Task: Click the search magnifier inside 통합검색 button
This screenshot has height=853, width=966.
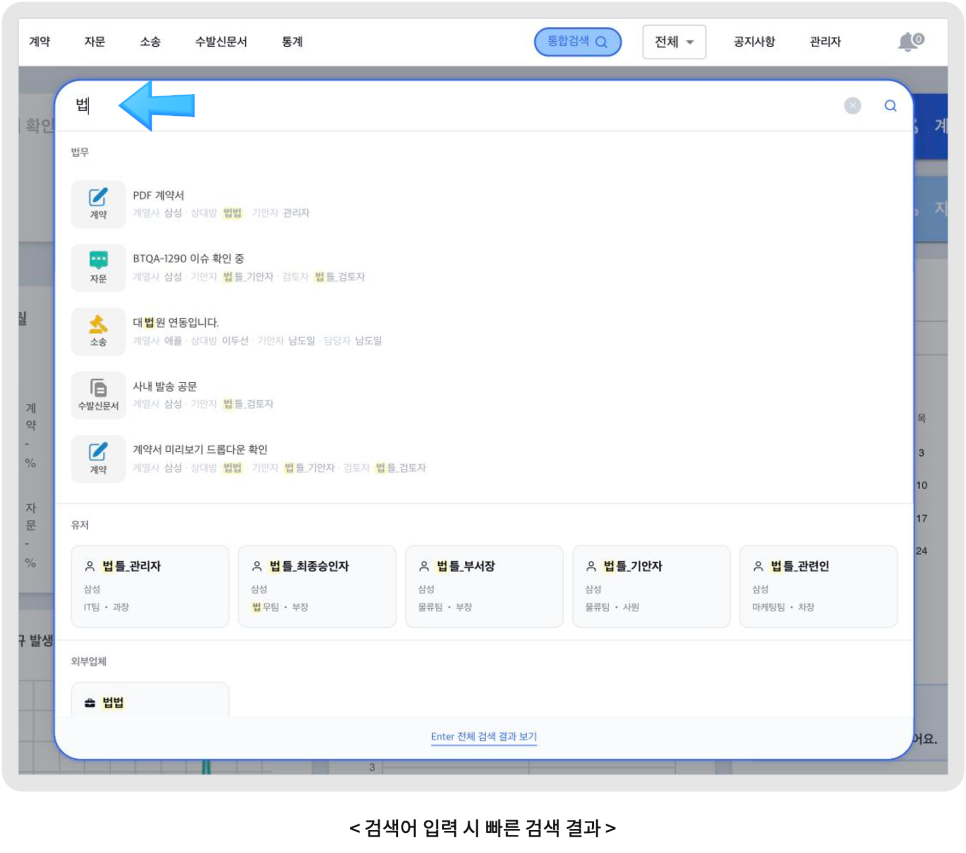Action: [x=601, y=42]
